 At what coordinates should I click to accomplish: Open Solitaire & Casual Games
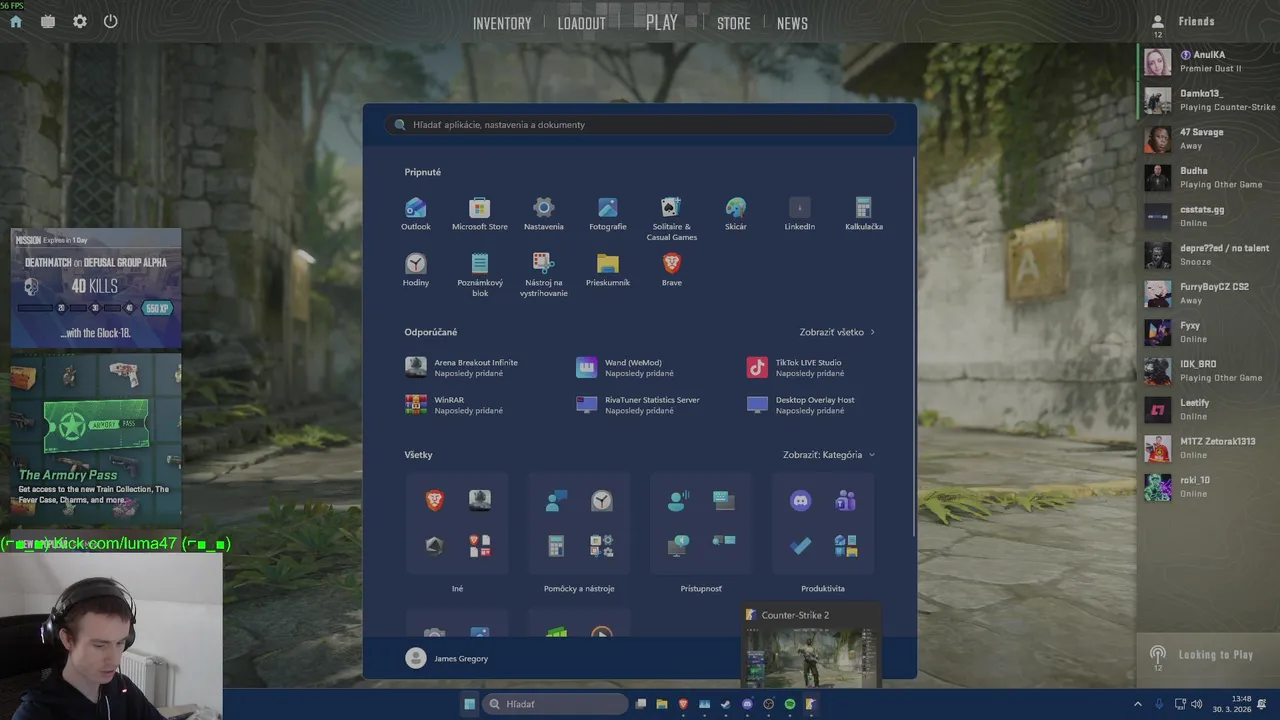click(672, 218)
